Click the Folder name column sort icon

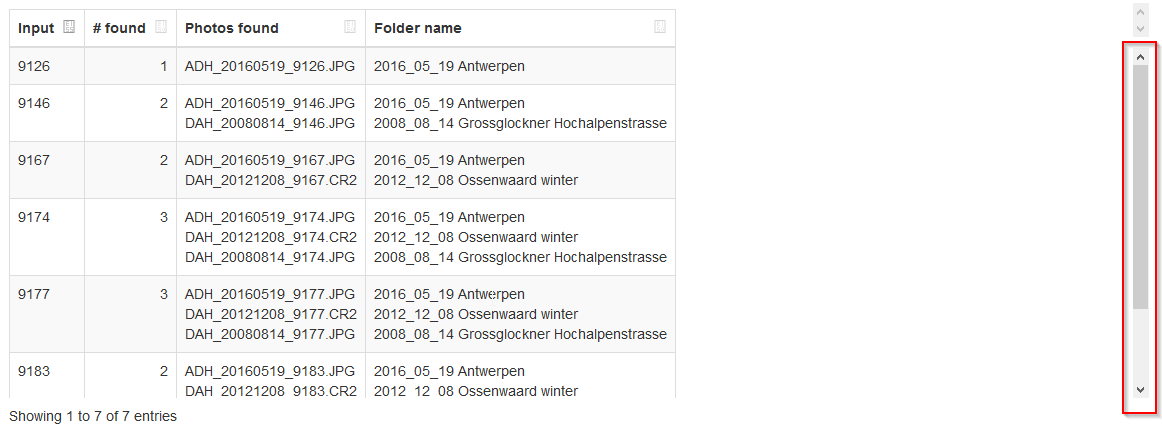660,28
